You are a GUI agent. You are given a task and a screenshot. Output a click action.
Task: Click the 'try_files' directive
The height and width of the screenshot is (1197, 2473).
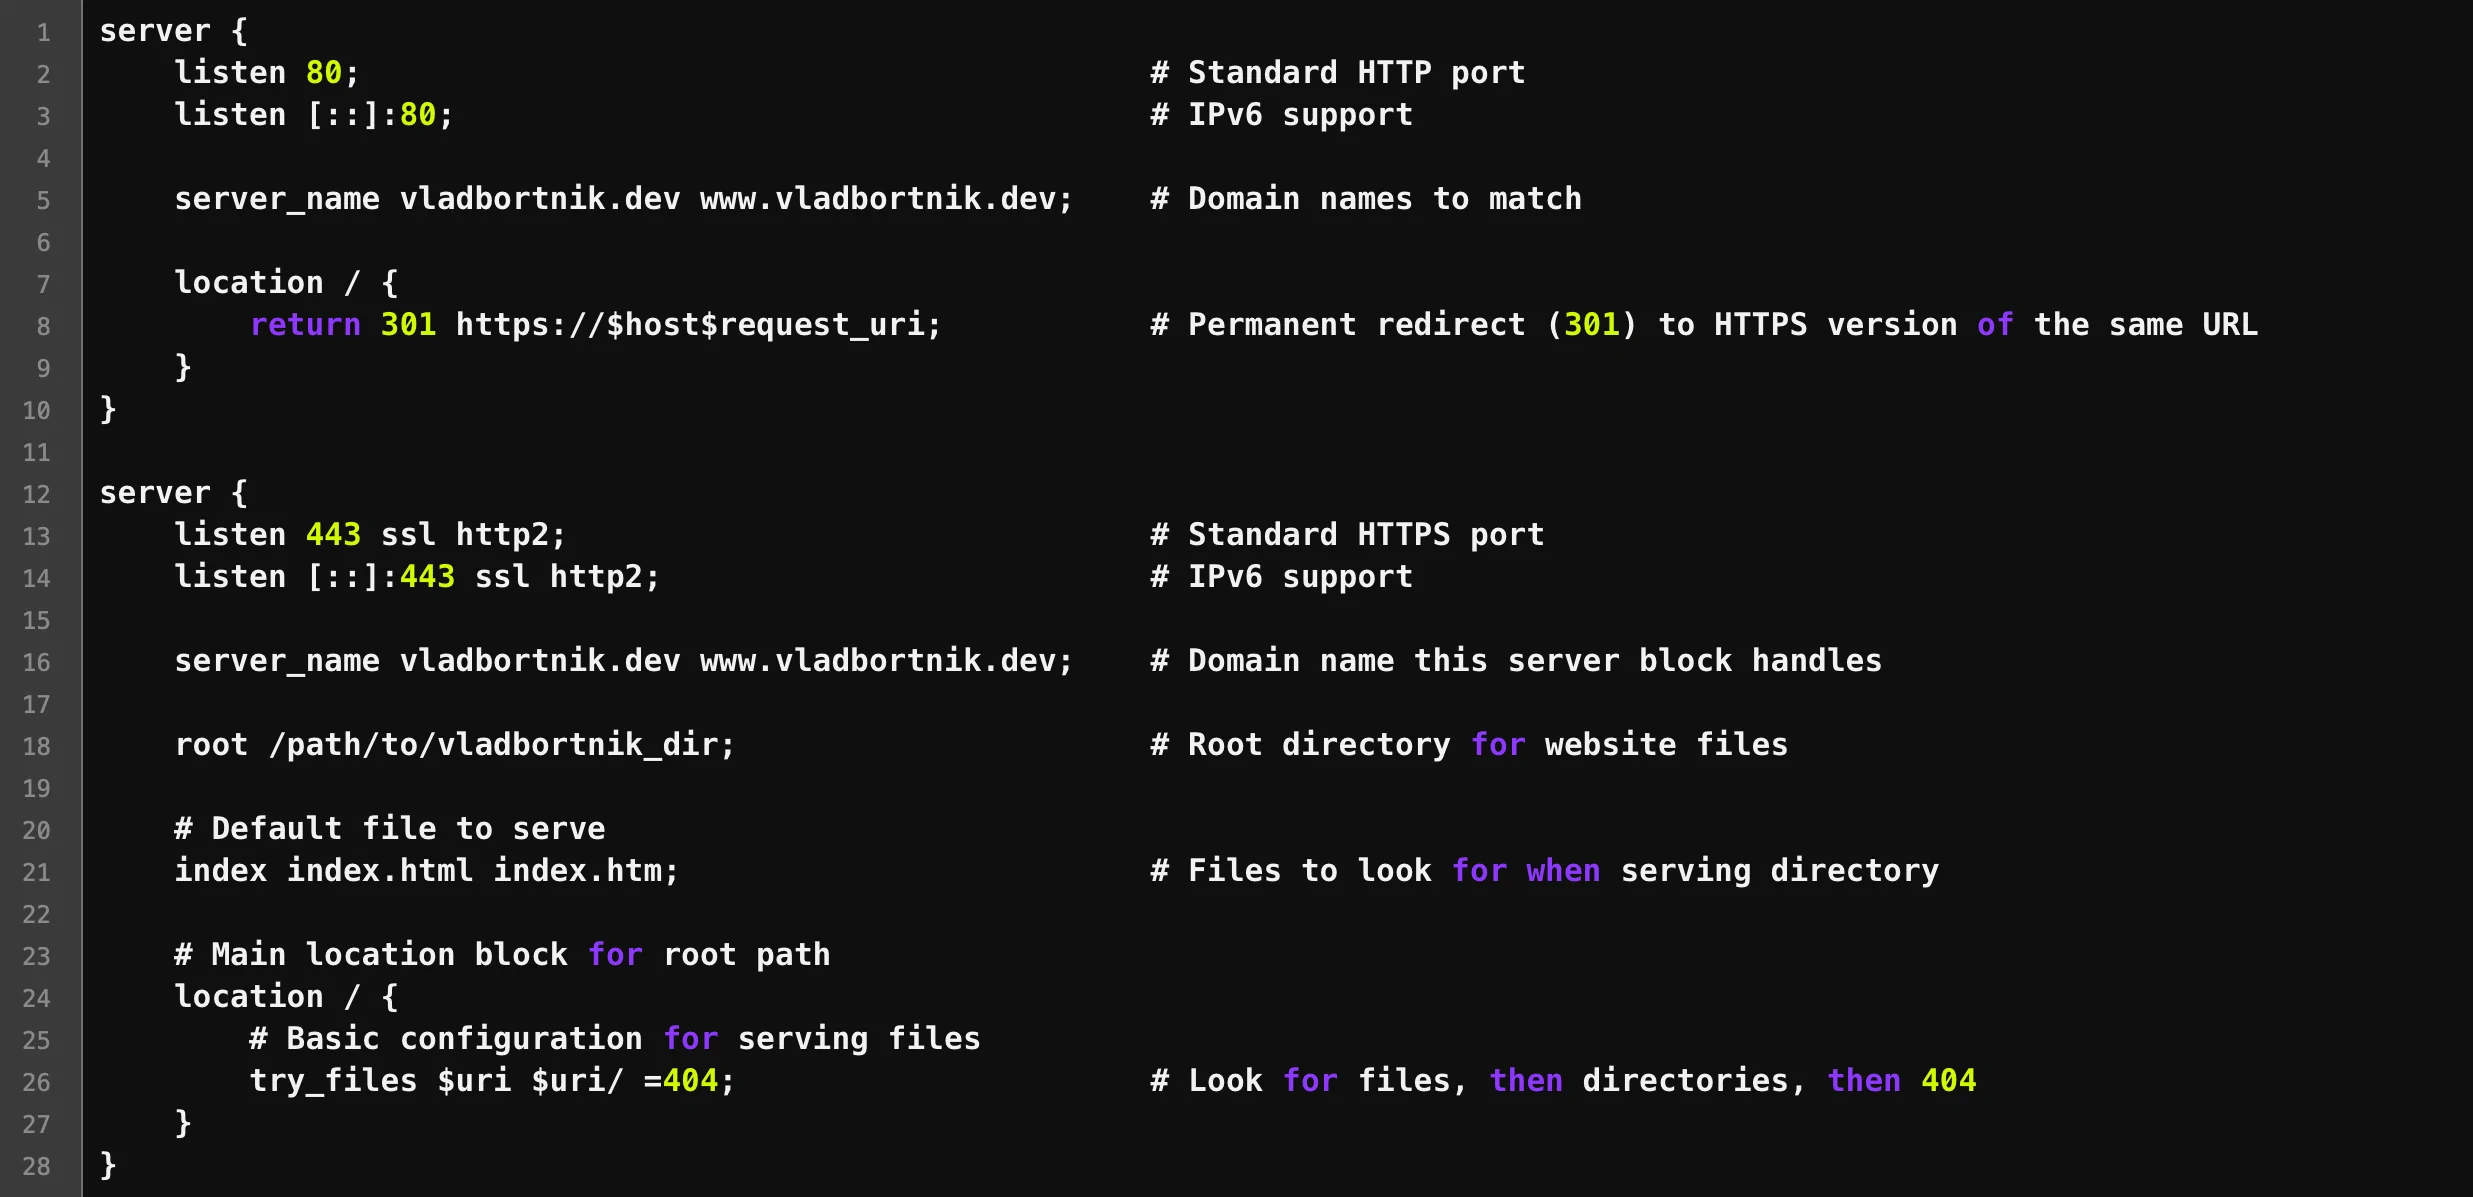pyautogui.click(x=333, y=1081)
